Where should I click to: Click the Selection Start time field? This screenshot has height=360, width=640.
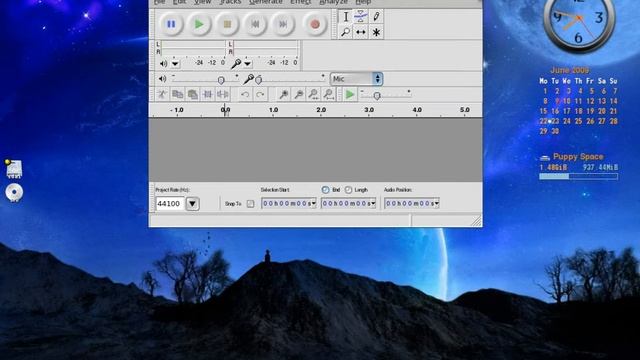(289, 203)
